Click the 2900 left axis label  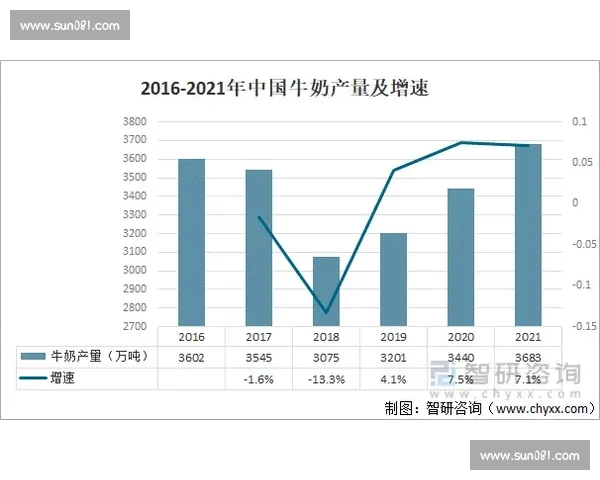point(135,289)
